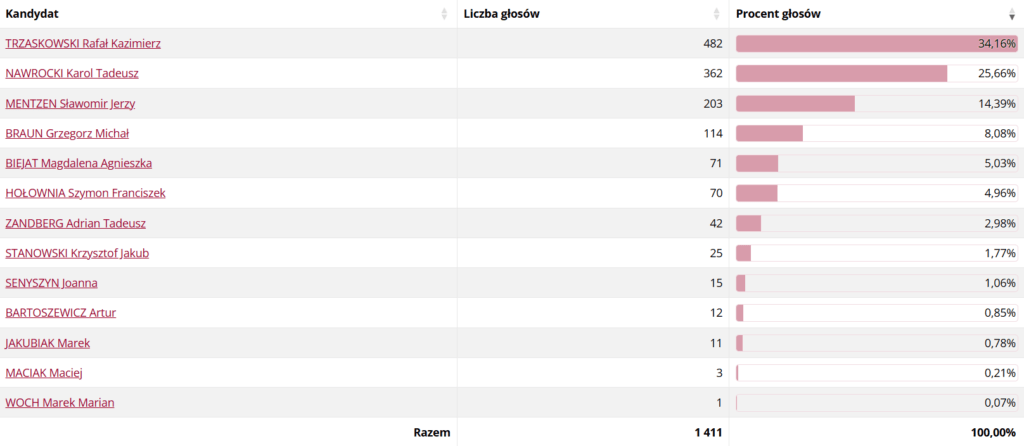Open JAKUBIAK Marek link
1024x446 pixels.
(x=48, y=343)
